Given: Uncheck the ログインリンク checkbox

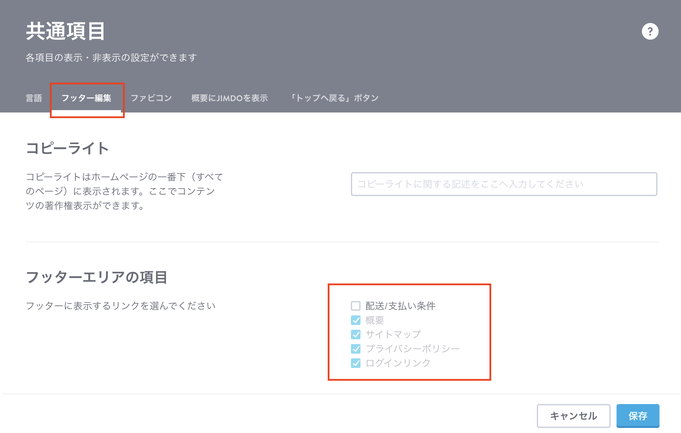Looking at the screenshot, I should 356,363.
